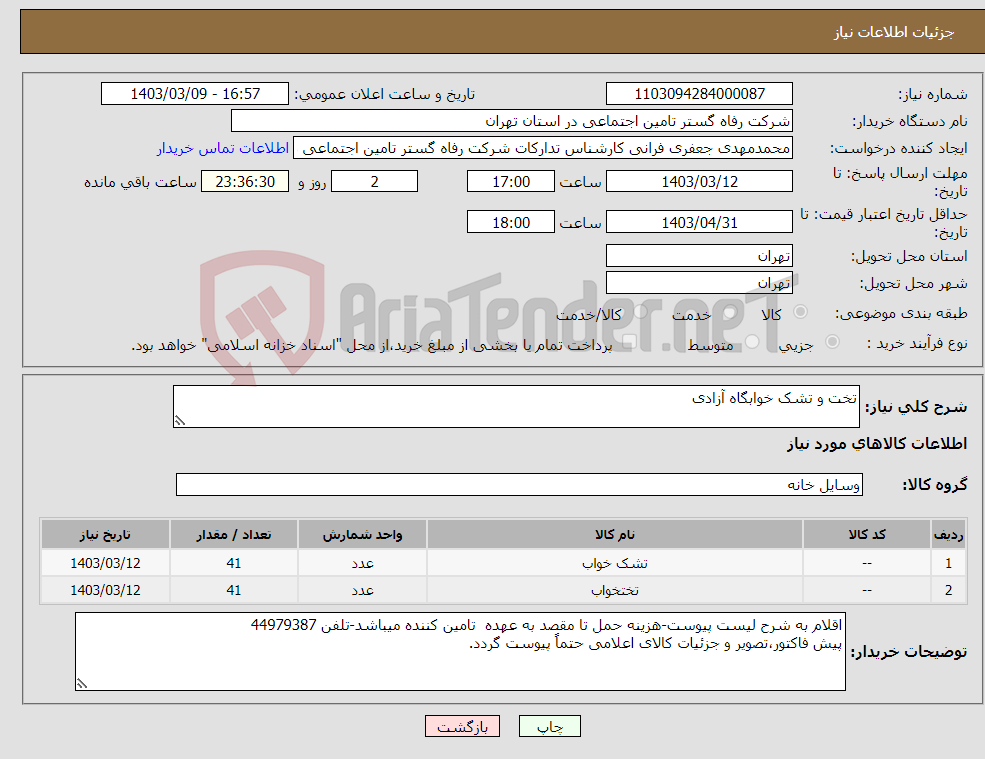The image size is (985, 759).
Task: Click the جزئیات اطلاعات نیاز page header
Action: (x=893, y=32)
